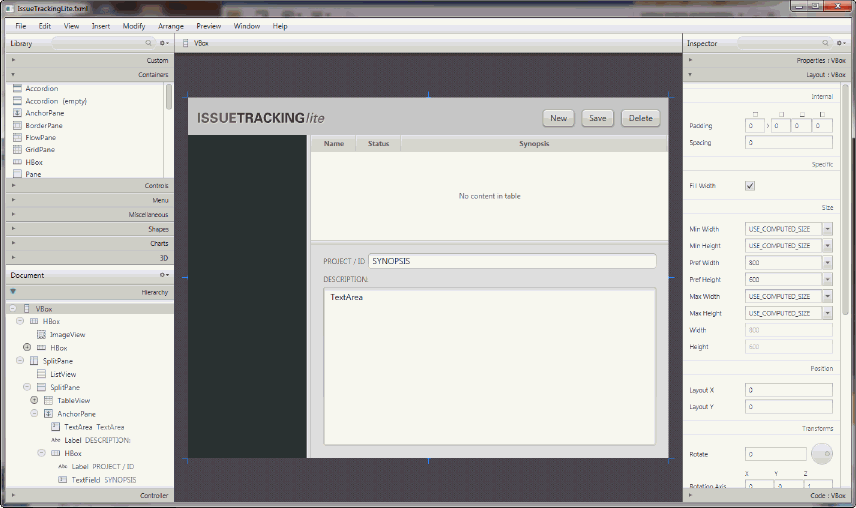Click the root VBox icon in hierarchy

tap(27, 309)
